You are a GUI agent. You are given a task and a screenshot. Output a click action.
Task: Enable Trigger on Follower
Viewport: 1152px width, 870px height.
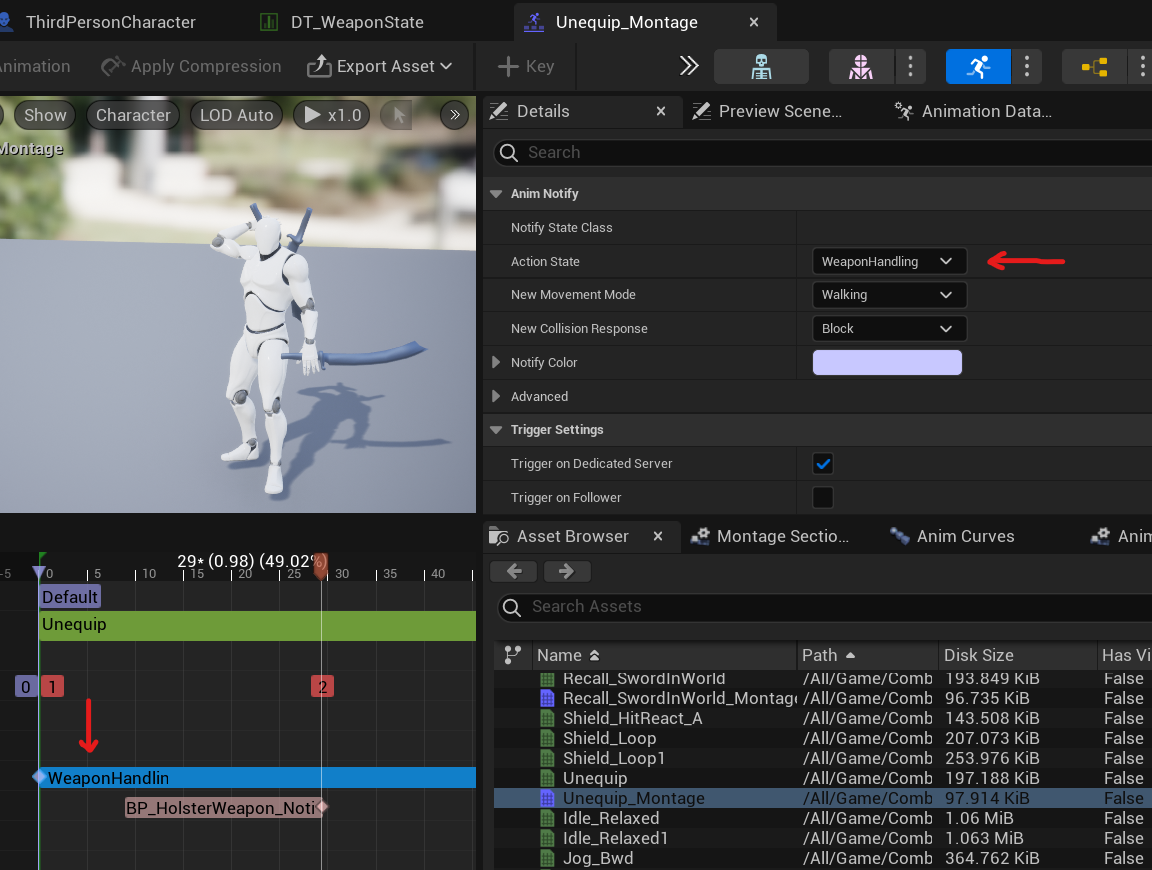tap(823, 497)
